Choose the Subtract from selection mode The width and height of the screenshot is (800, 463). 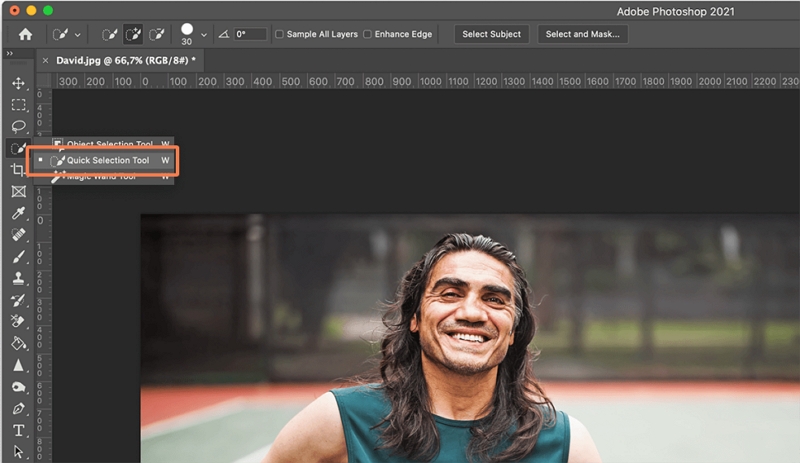156,34
